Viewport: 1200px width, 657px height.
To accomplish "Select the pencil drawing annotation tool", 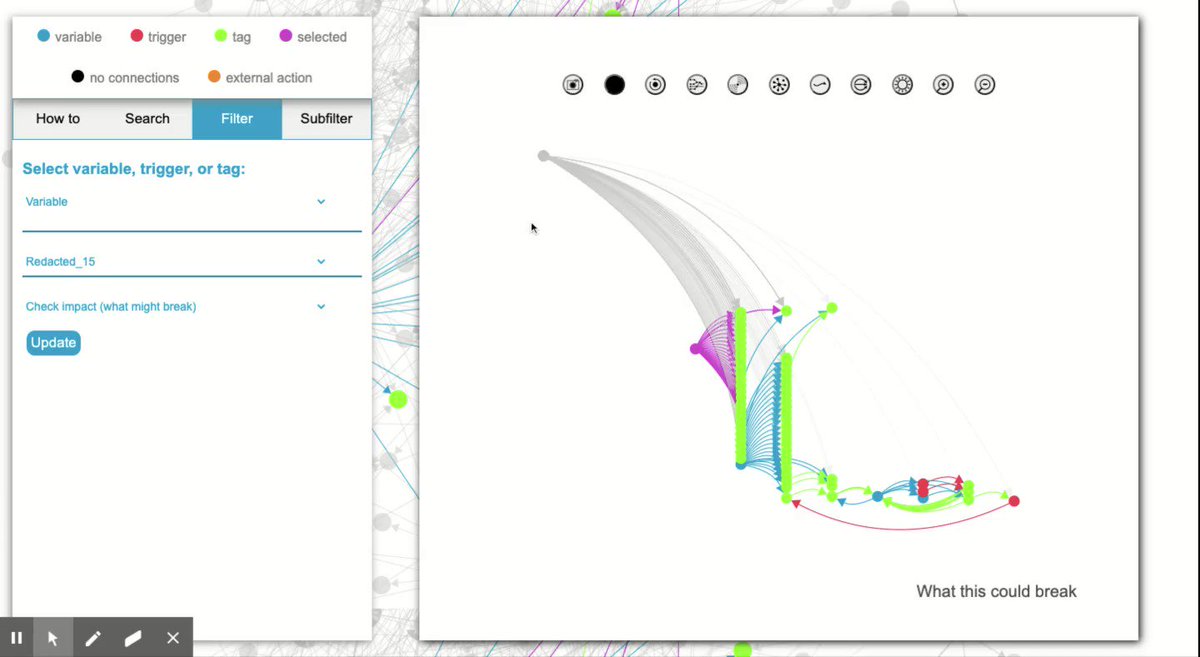I will [x=93, y=637].
